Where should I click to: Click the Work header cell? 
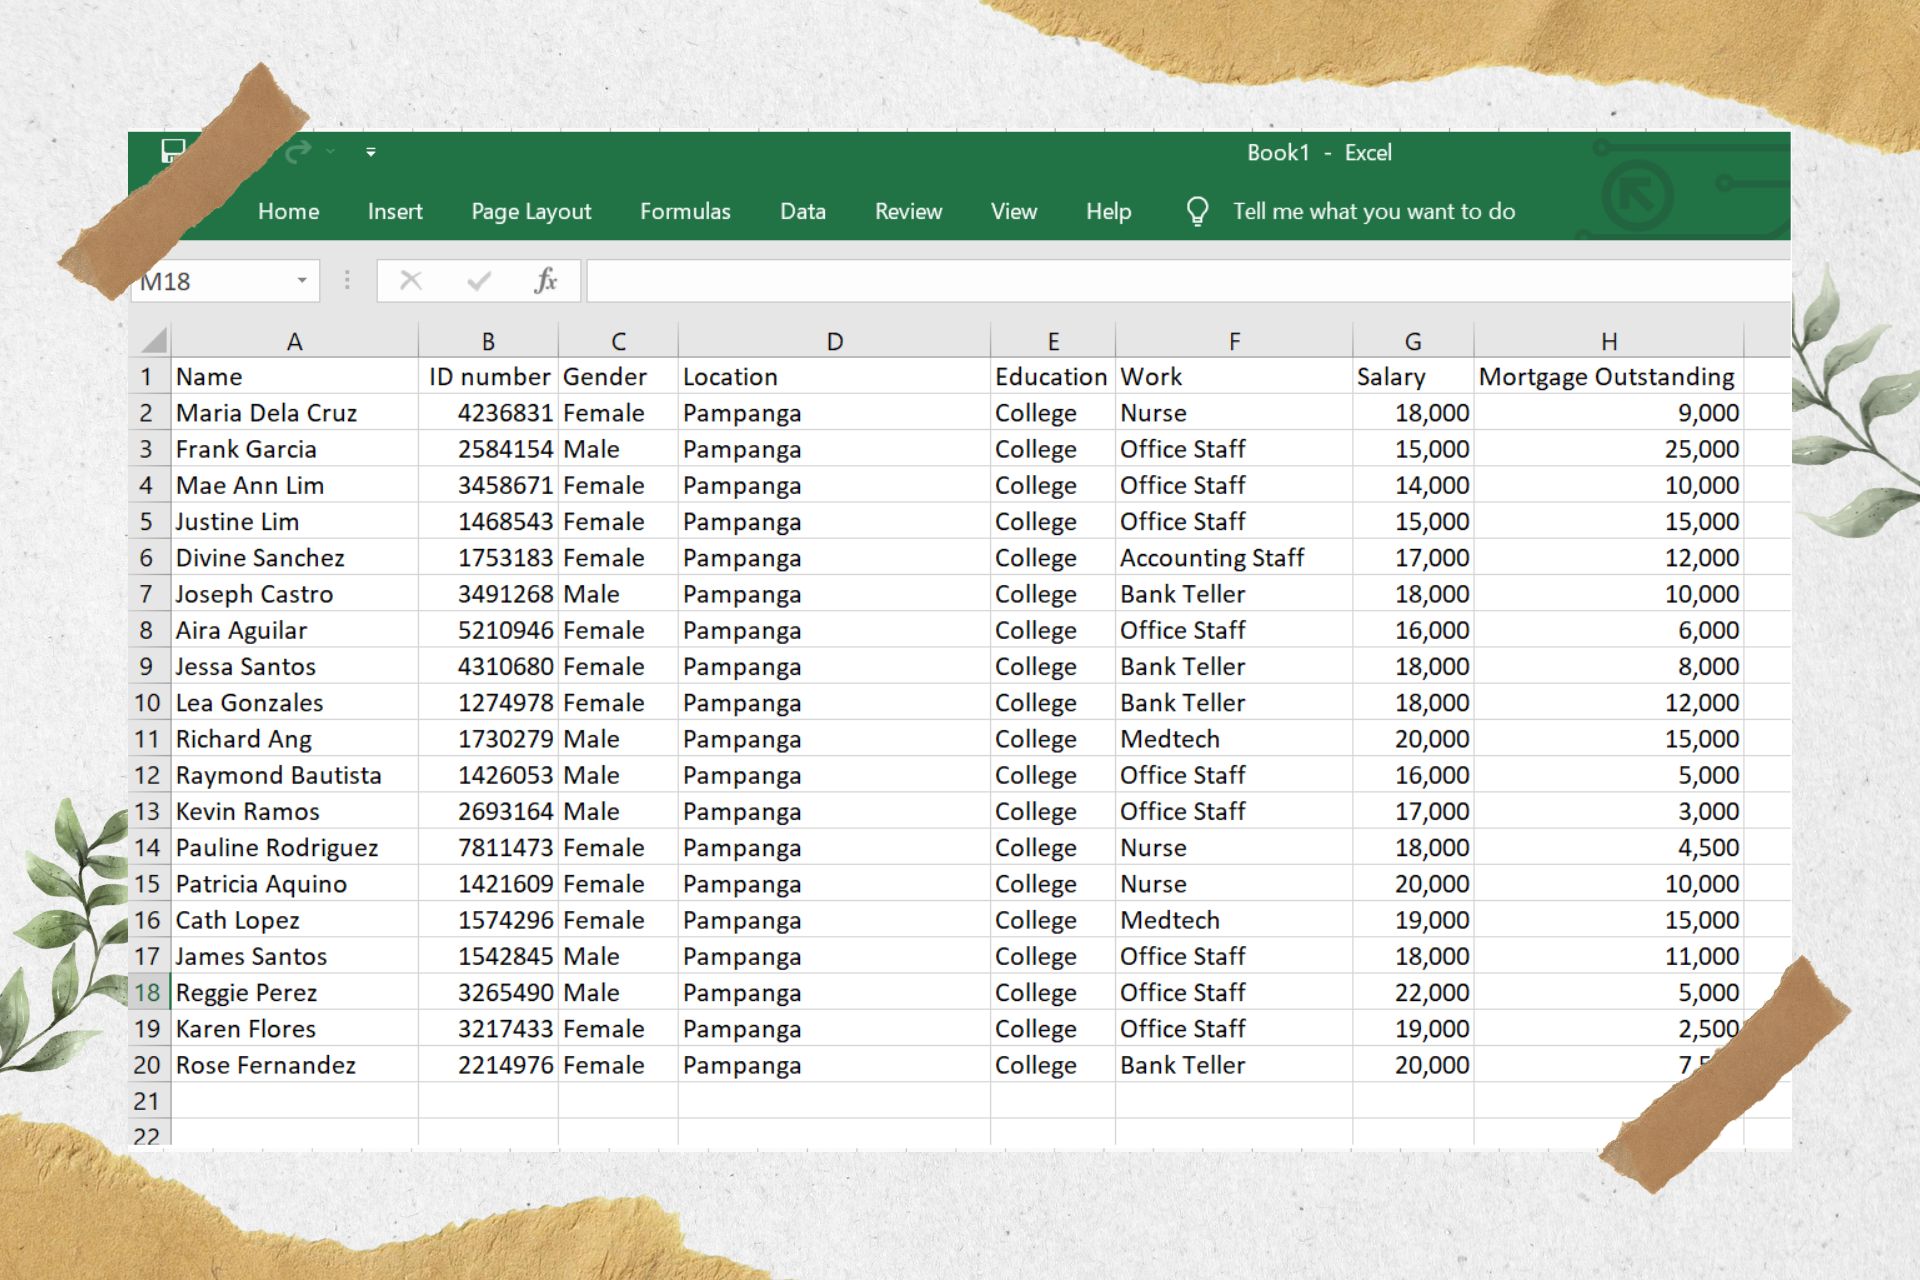tap(1234, 376)
